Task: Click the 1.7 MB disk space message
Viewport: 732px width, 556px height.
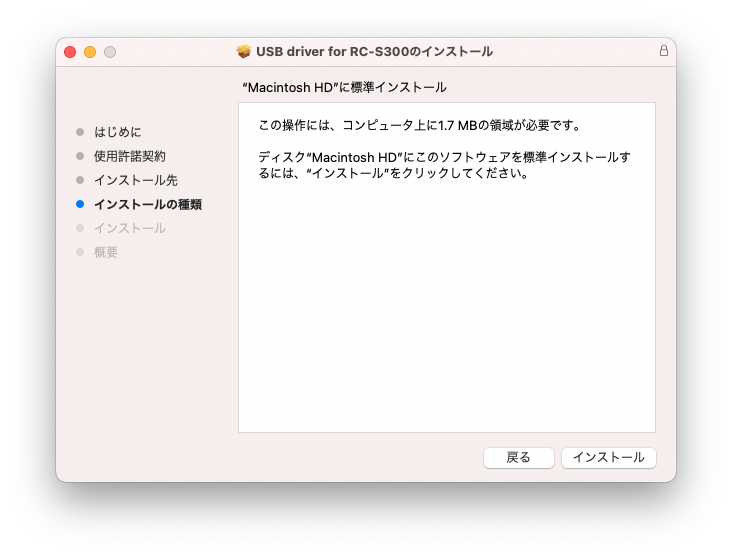Action: pyautogui.click(x=420, y=126)
